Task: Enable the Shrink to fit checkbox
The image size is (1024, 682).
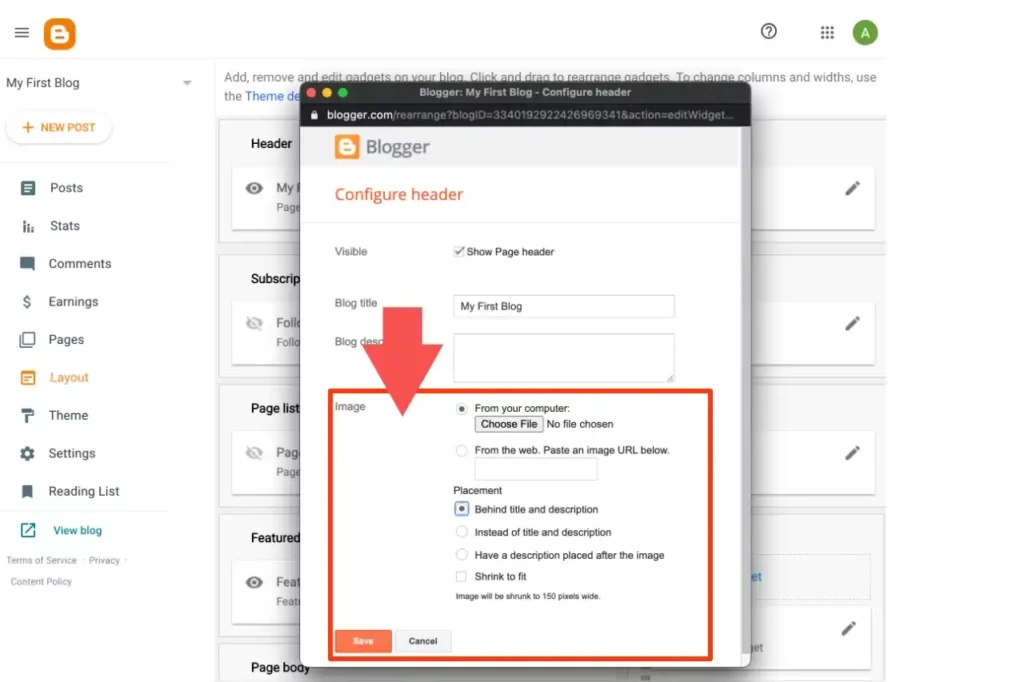Action: coord(461,576)
